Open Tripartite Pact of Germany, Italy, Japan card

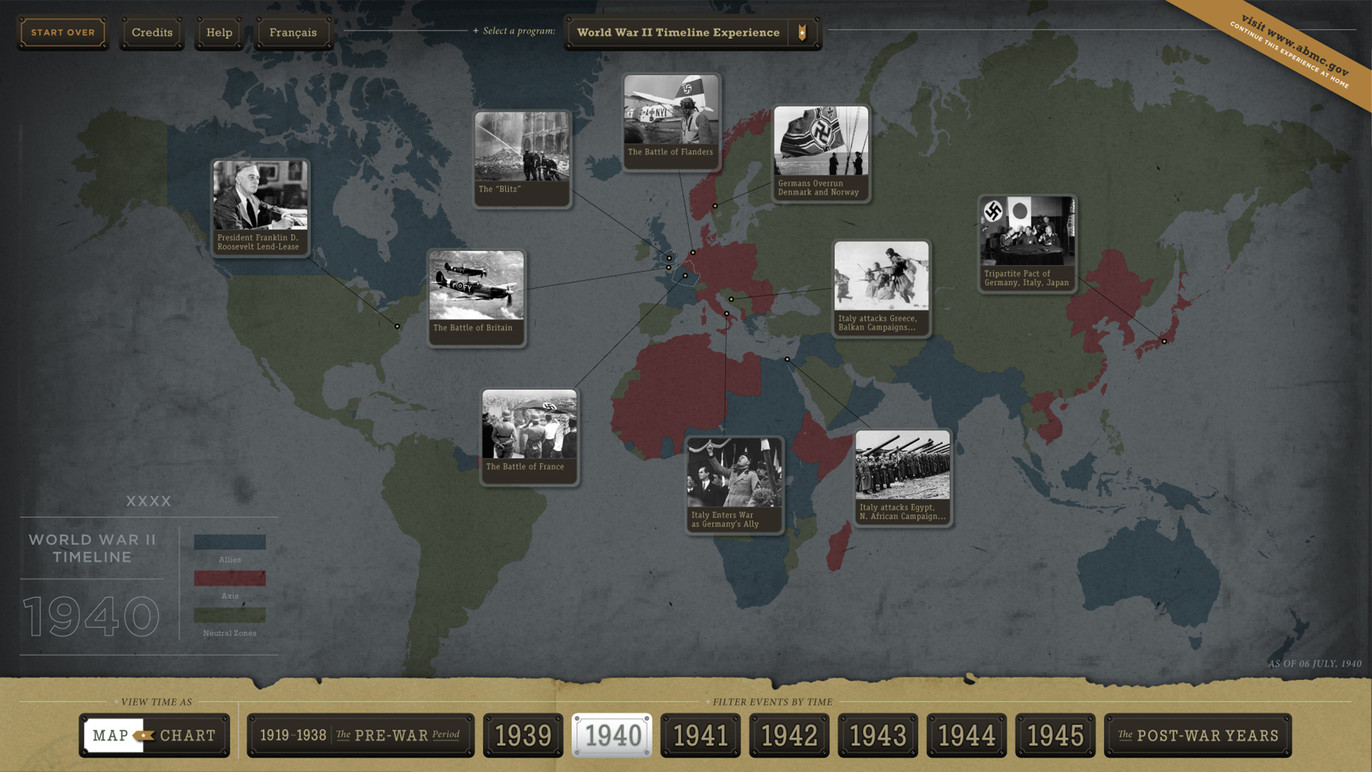coord(1027,244)
